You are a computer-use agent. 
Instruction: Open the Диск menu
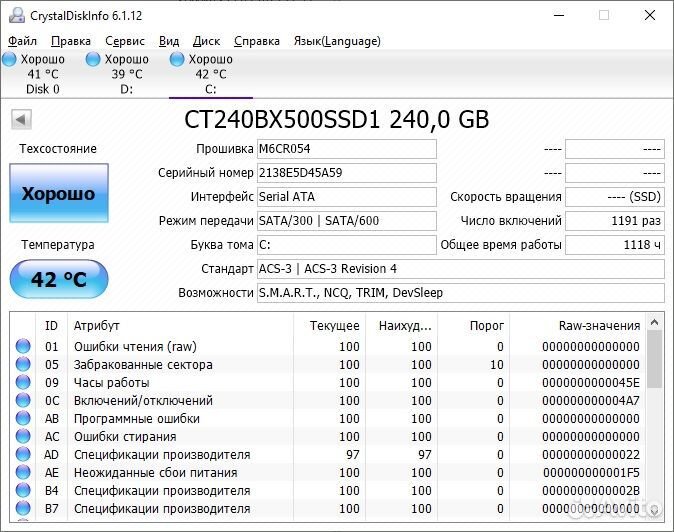(x=206, y=41)
